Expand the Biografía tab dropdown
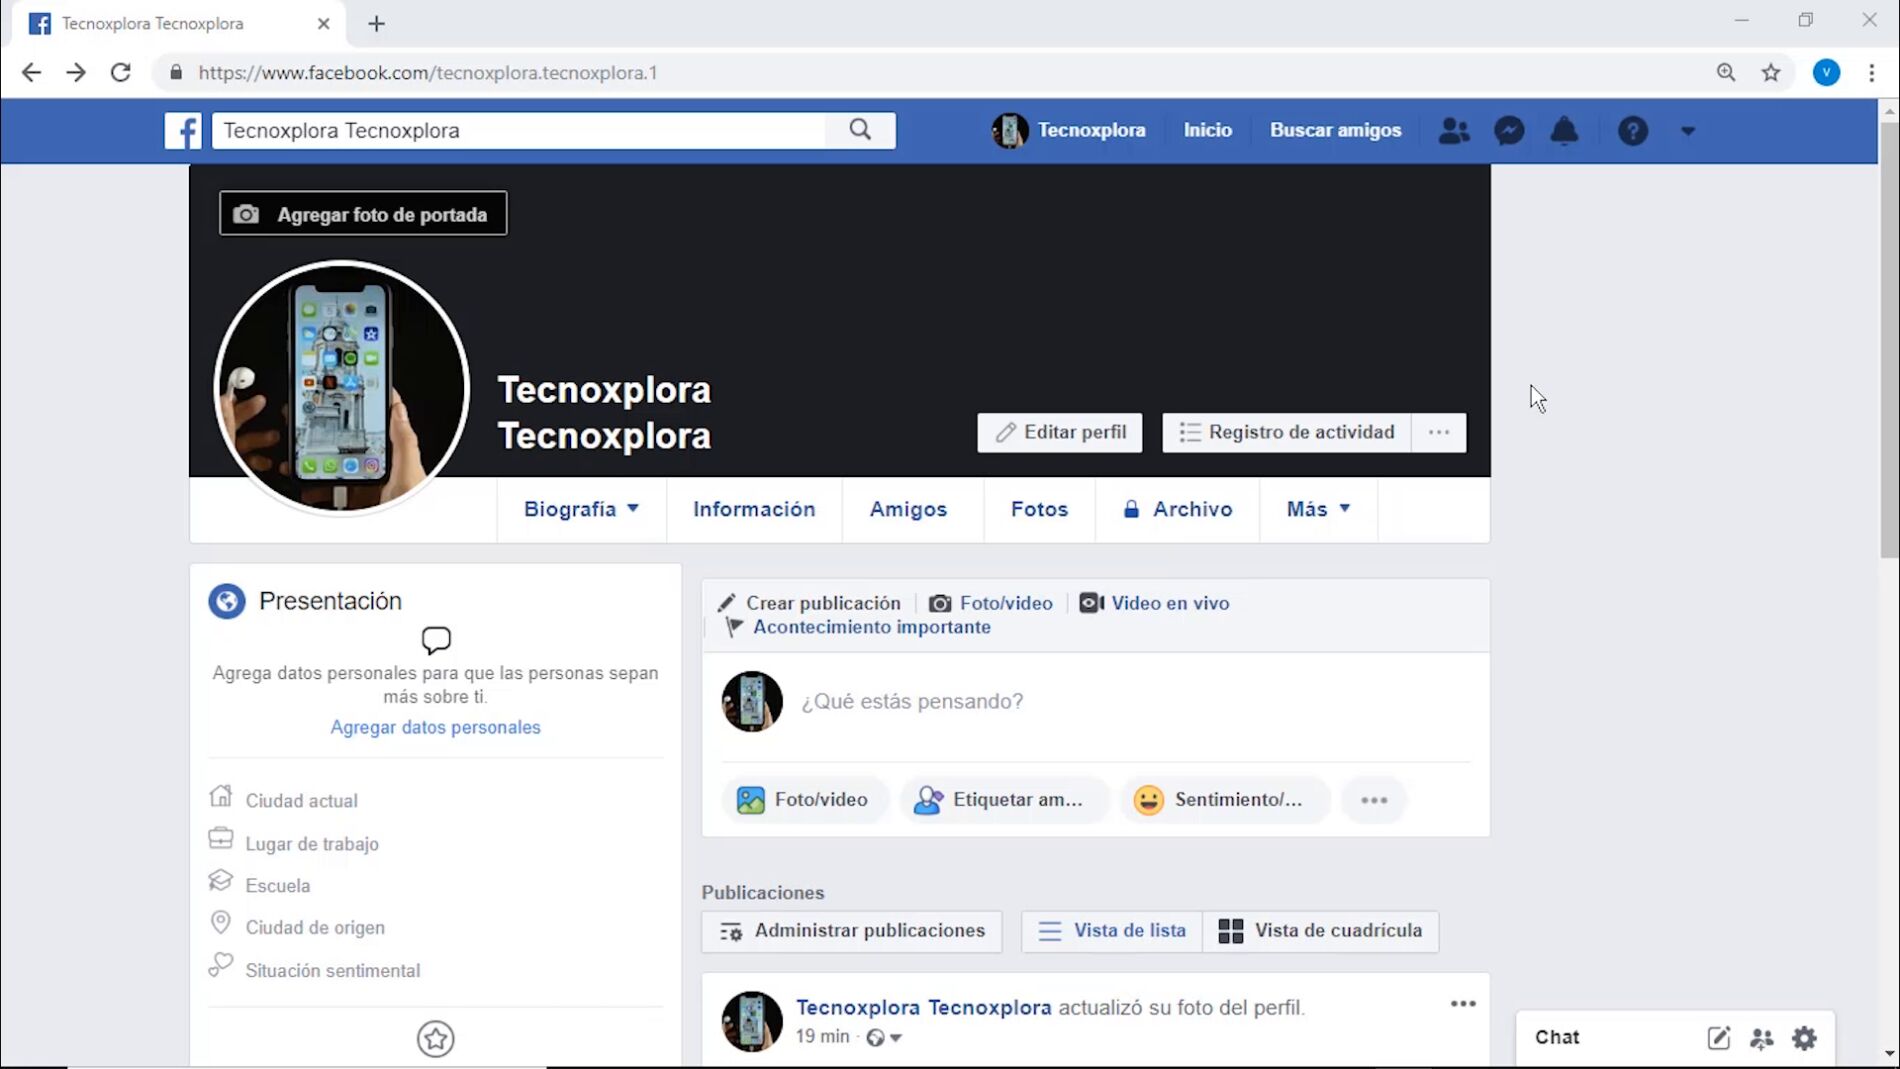 [x=581, y=509]
